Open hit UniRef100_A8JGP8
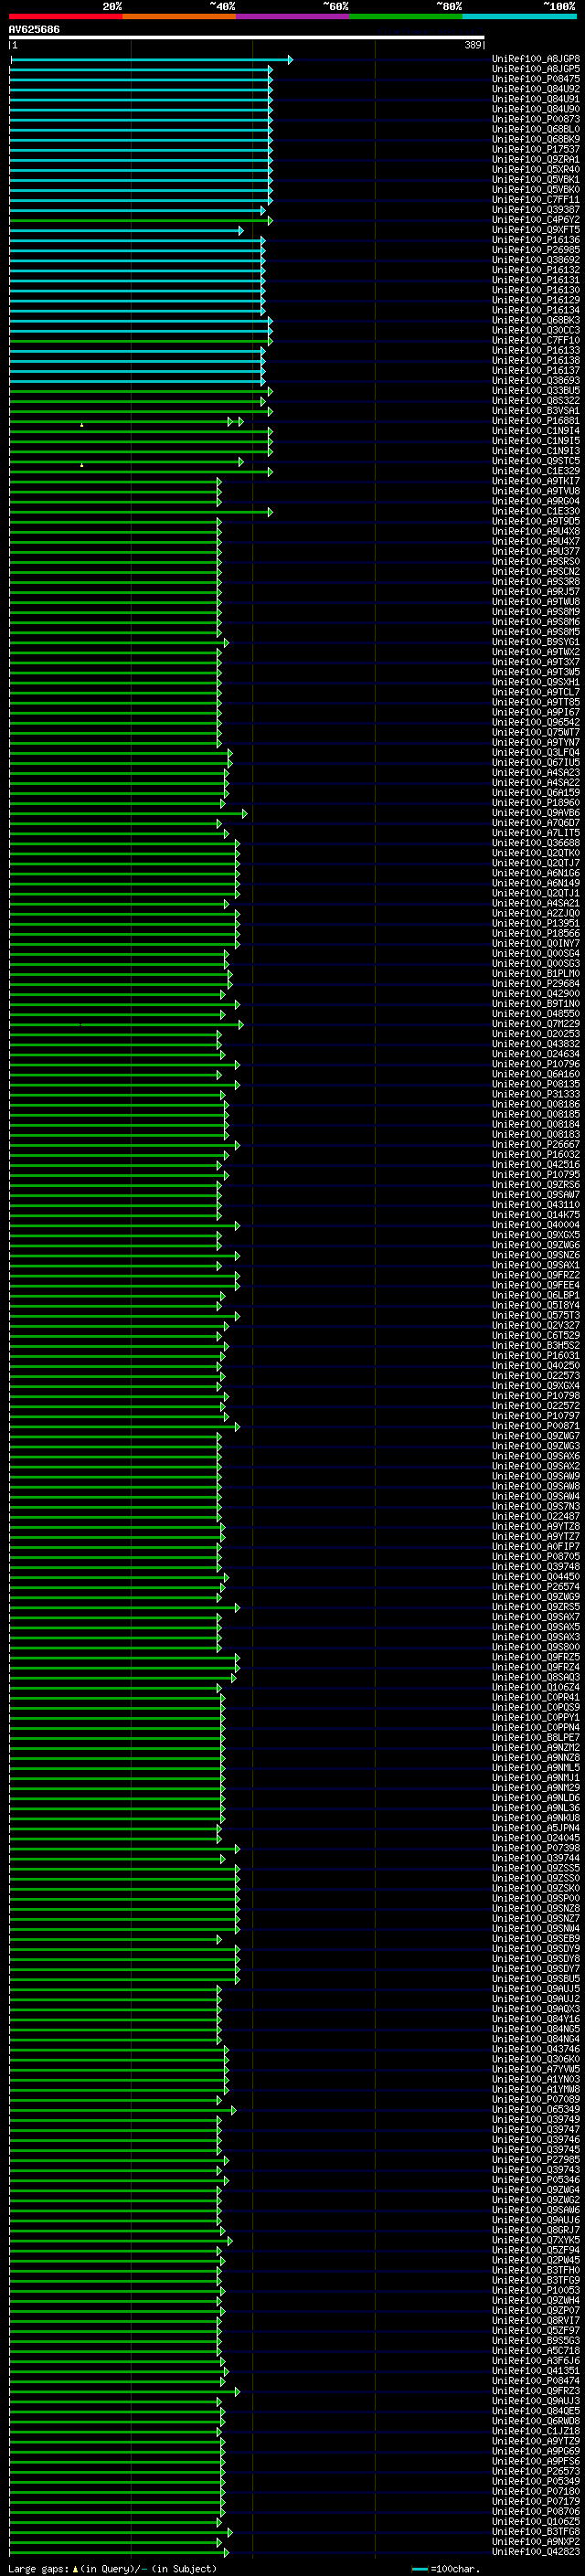This screenshot has height=2576, width=585. click(536, 59)
